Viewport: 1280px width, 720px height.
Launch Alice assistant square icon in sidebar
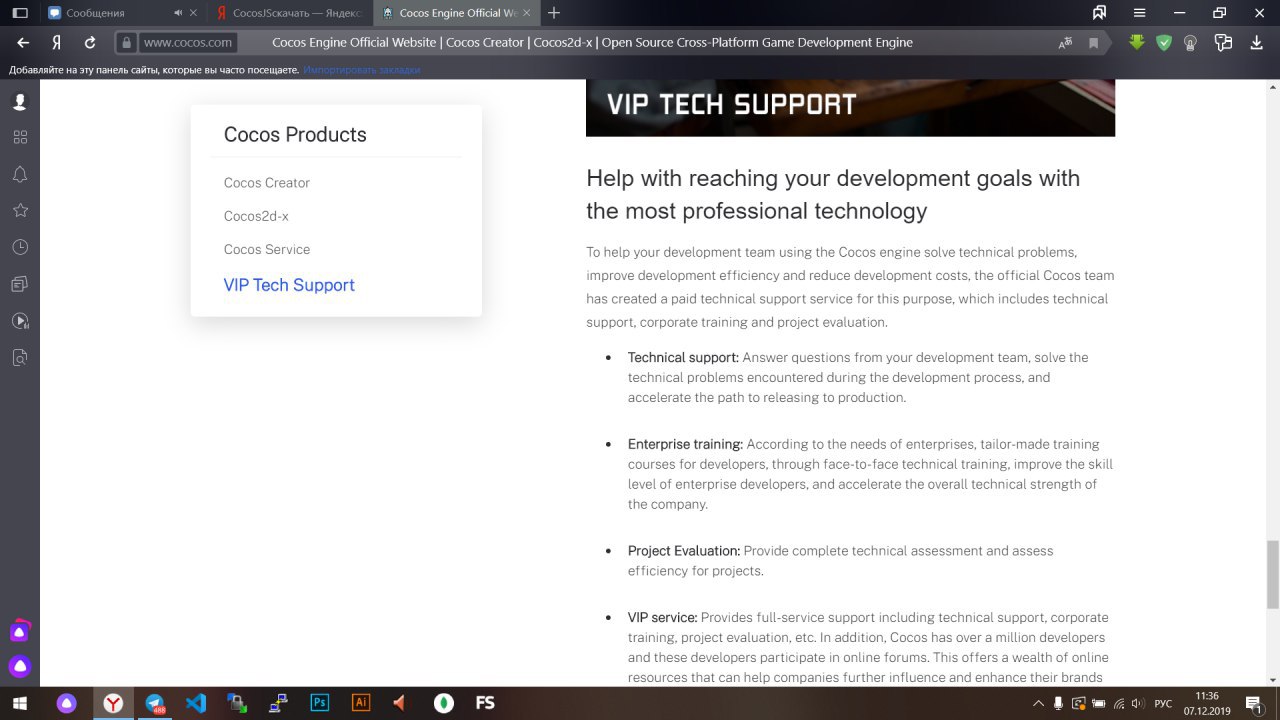point(20,631)
